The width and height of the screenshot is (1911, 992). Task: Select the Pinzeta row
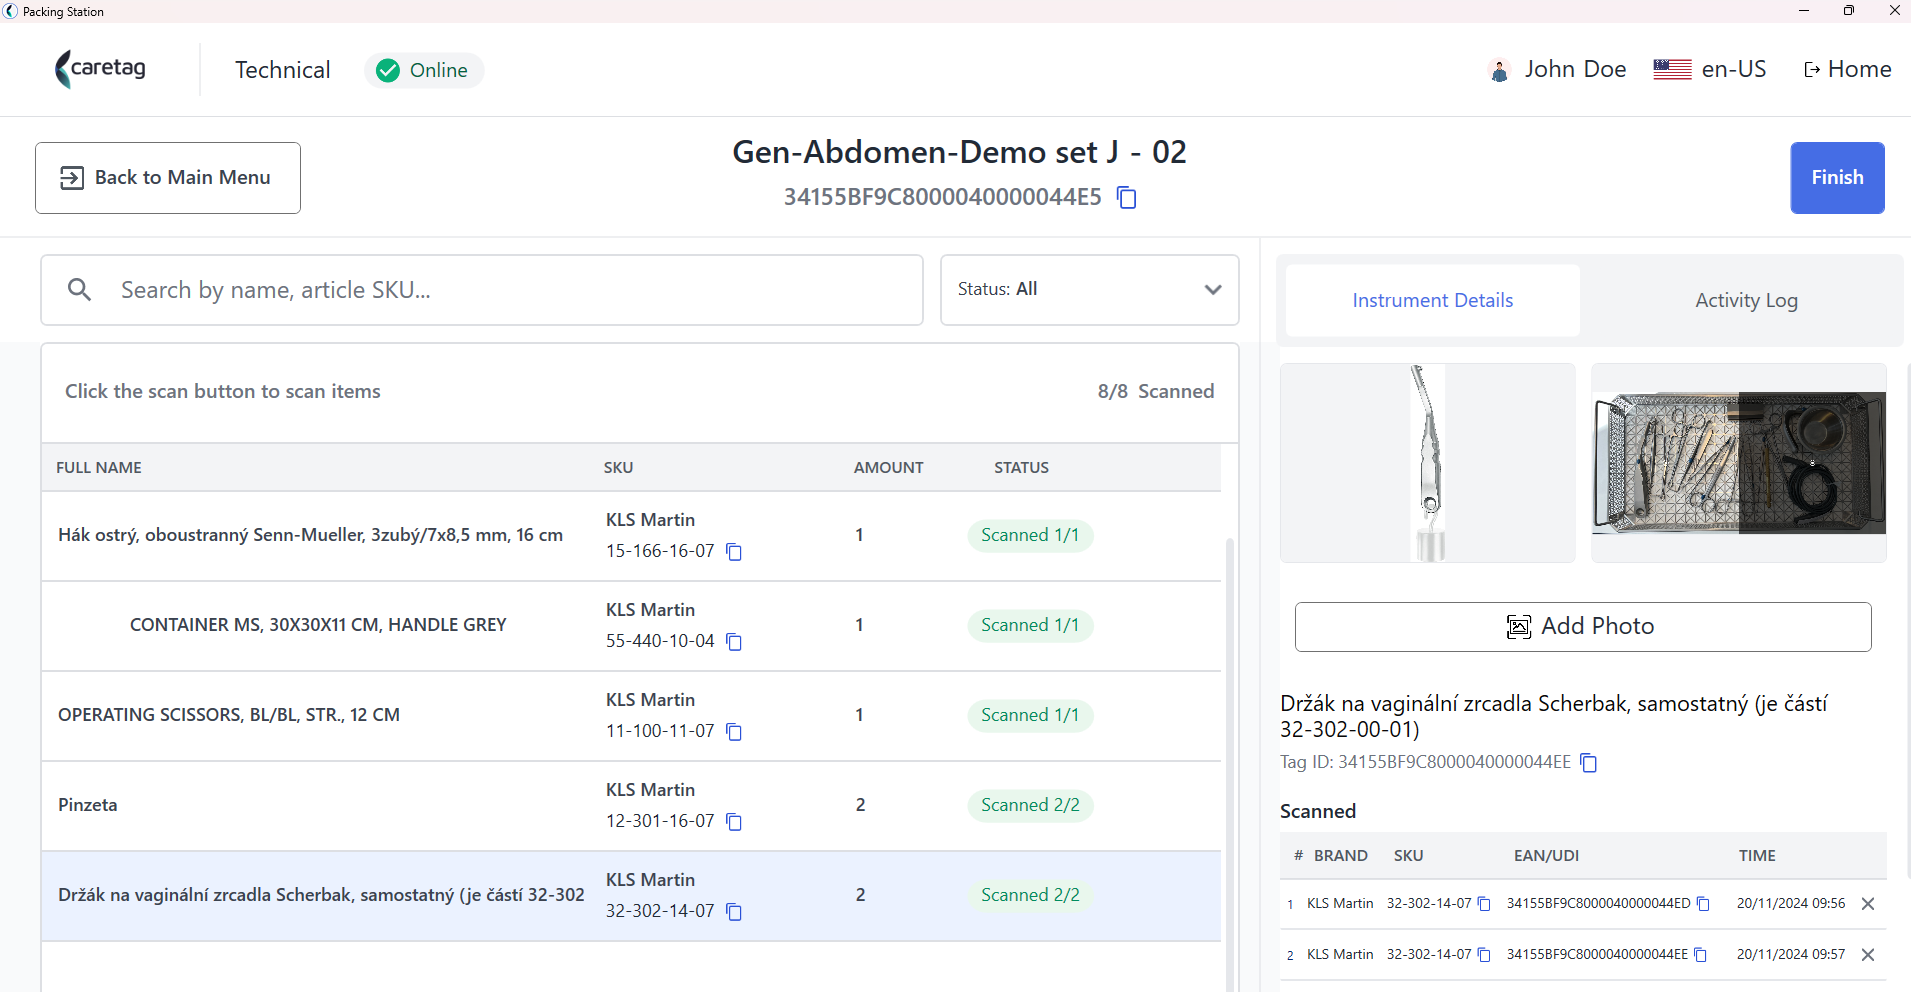click(x=631, y=806)
